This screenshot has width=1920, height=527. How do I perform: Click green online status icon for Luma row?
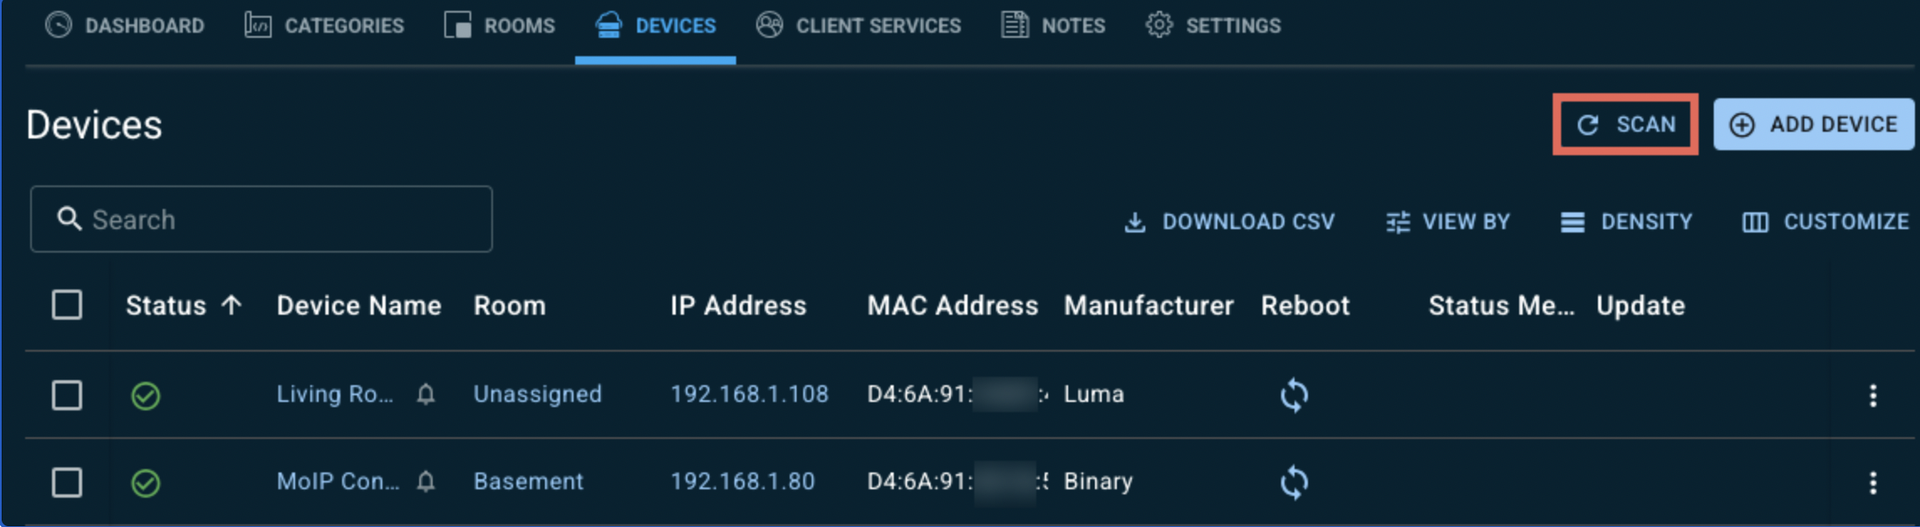click(x=145, y=396)
